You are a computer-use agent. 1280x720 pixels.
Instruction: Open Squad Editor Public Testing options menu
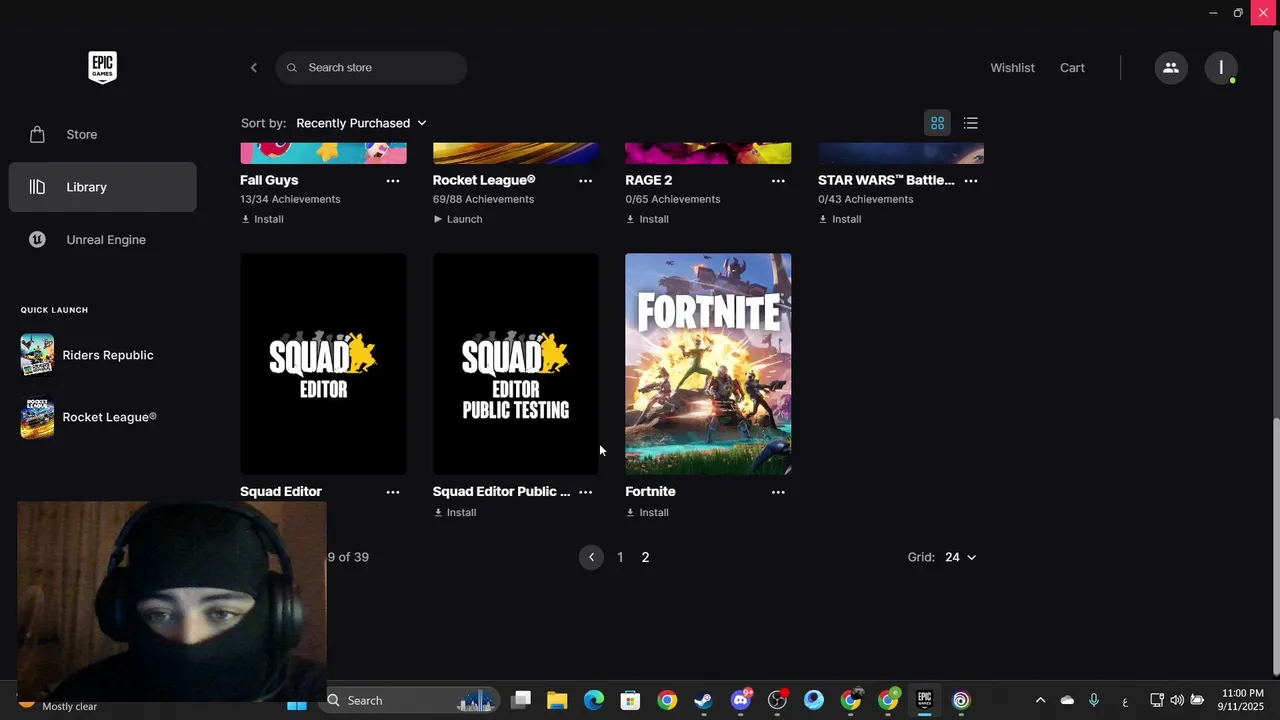click(x=585, y=492)
